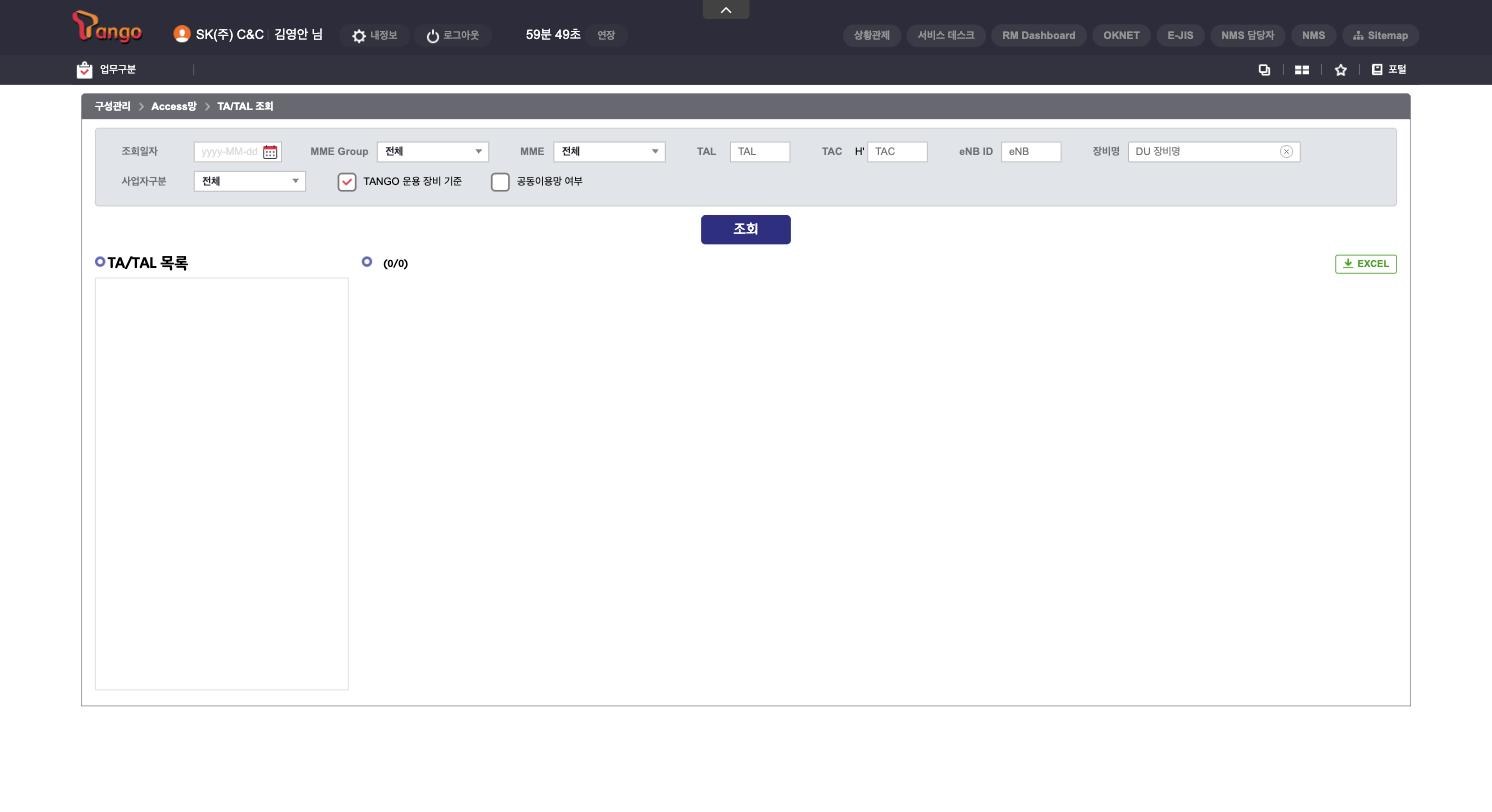Click the eNB ID input field

[x=1031, y=152]
